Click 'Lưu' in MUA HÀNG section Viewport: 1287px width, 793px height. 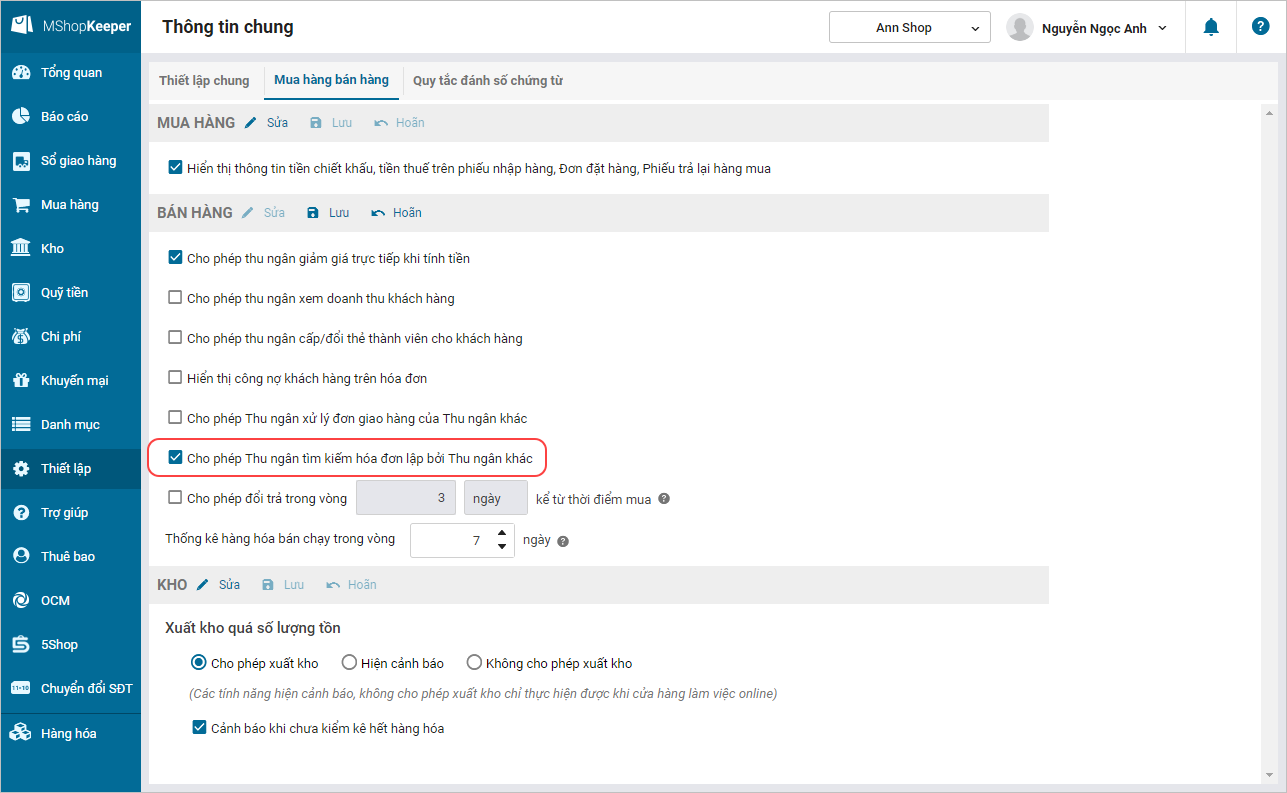click(342, 123)
